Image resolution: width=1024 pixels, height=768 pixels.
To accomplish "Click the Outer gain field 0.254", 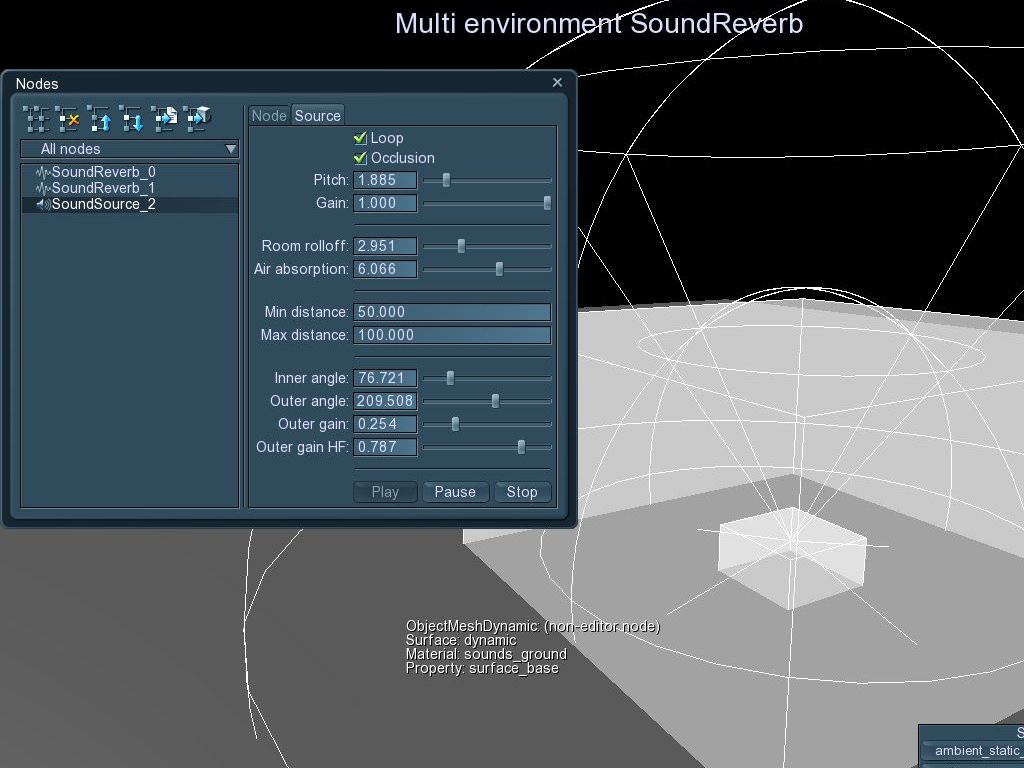I will tap(385, 424).
